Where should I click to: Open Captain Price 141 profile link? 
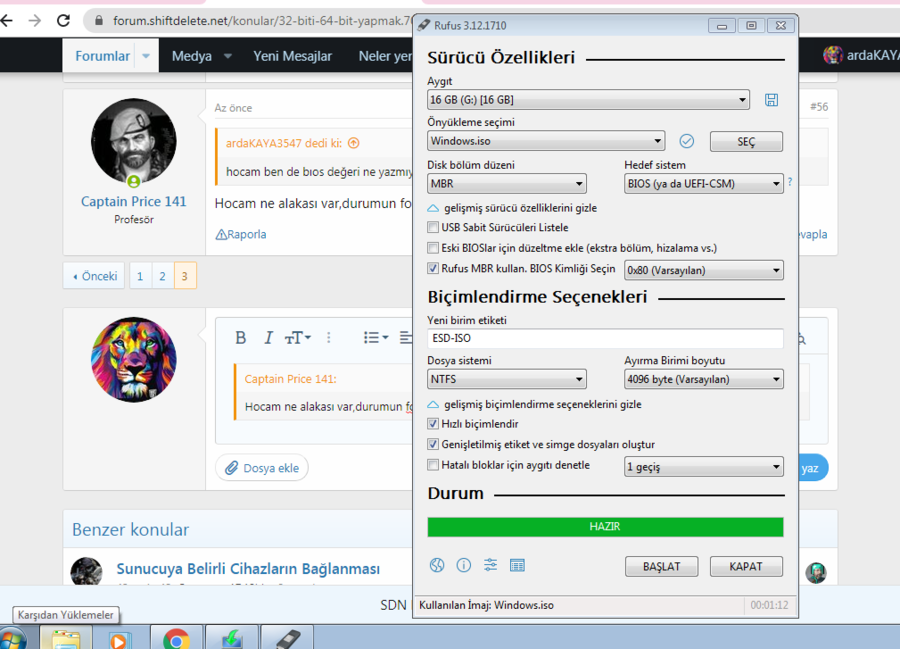point(134,201)
